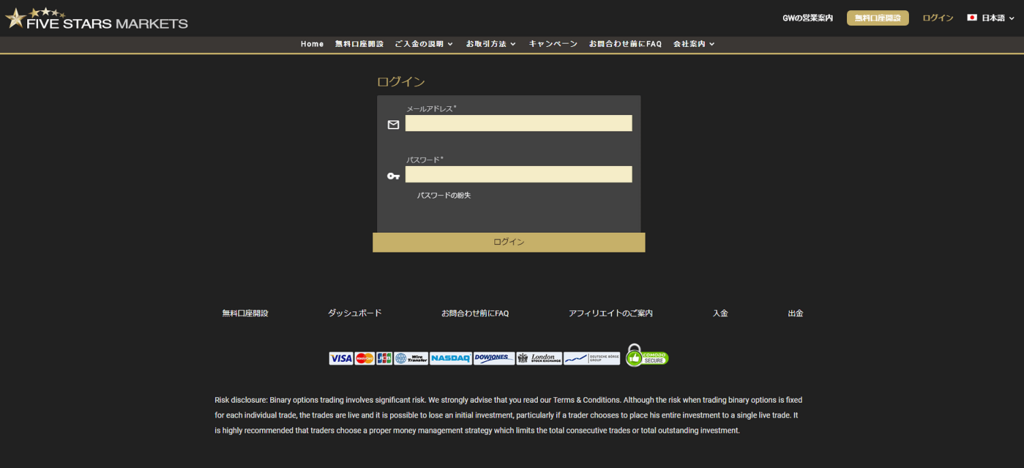Screen dimensions: 1024x468
Task: Open the footer アフィリエイトのご案内 link
Action: tap(611, 313)
